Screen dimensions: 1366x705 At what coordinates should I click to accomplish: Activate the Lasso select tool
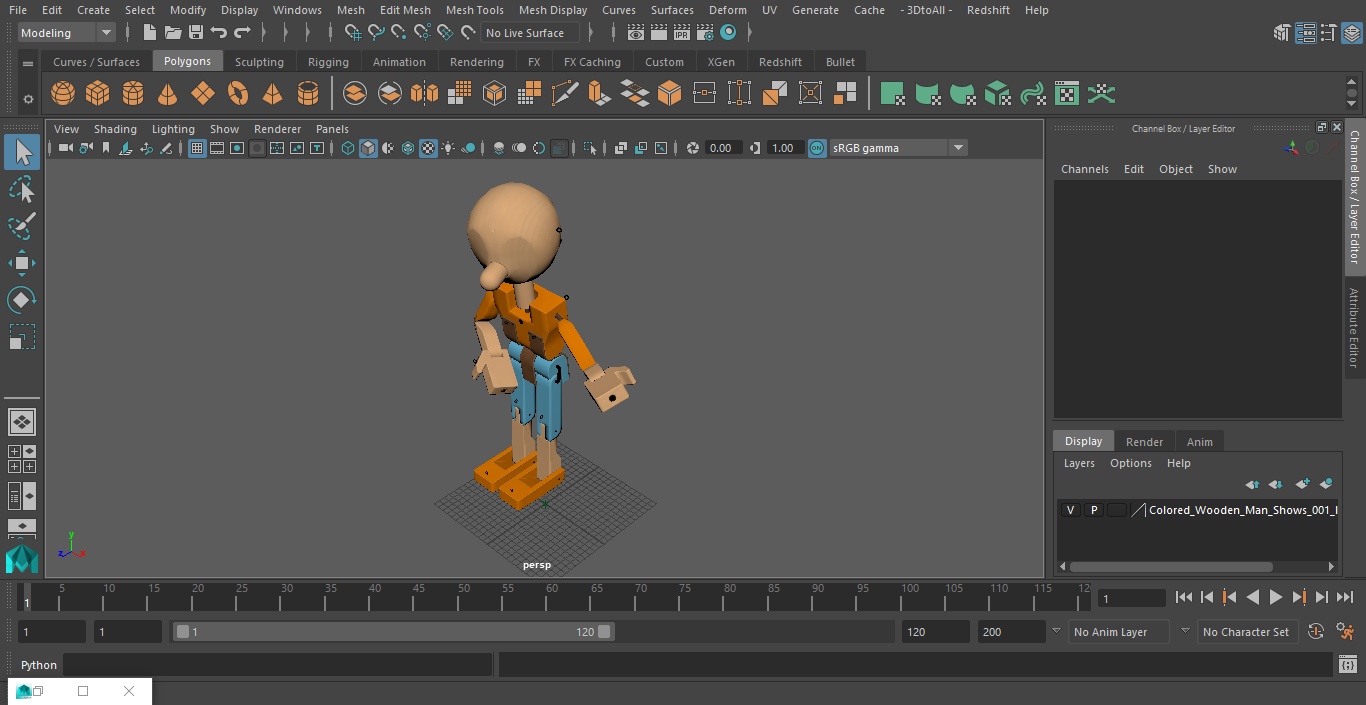tap(22, 189)
